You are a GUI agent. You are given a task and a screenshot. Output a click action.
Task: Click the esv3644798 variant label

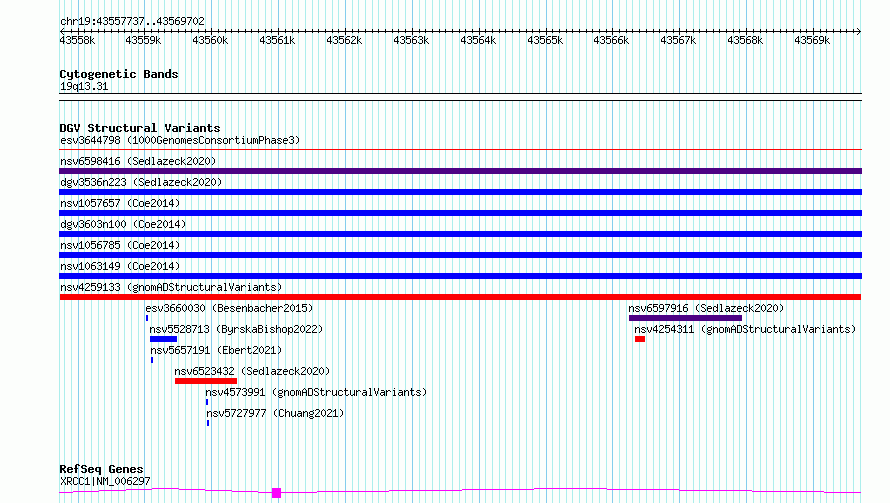180,140
